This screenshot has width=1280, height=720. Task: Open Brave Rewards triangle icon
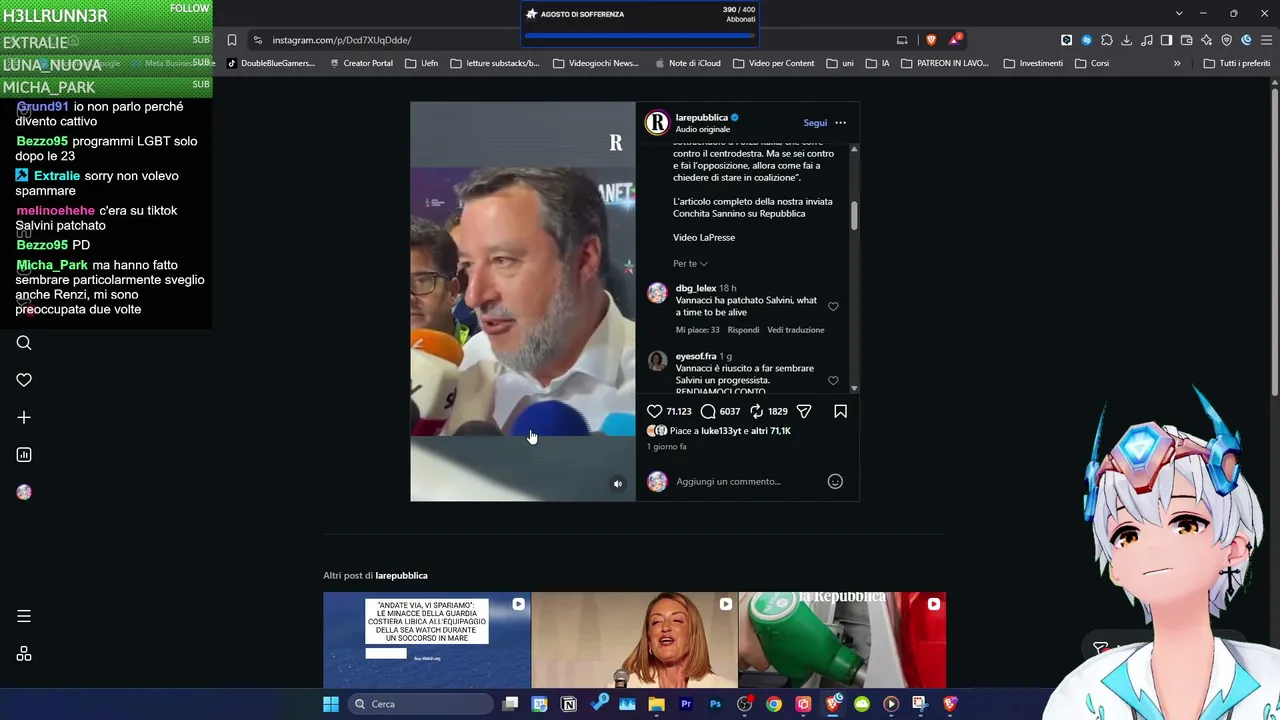955,40
